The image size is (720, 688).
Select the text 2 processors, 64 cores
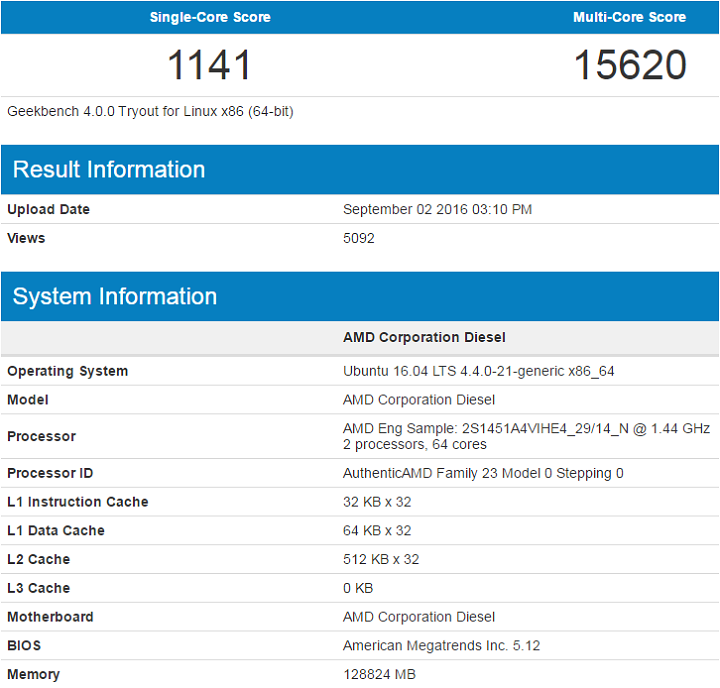[x=415, y=445]
